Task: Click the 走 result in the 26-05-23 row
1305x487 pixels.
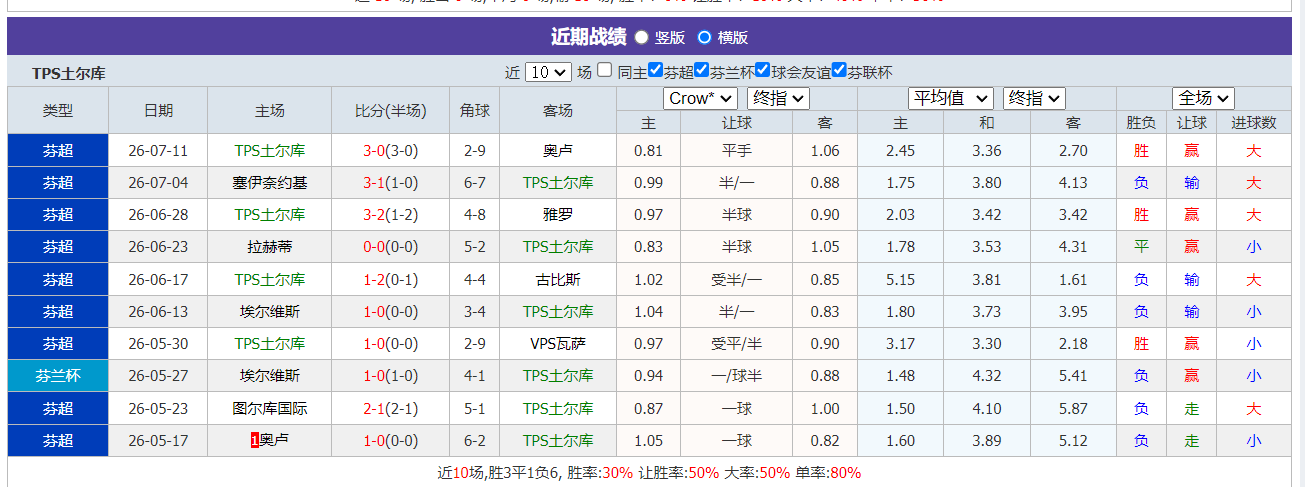Action: 1191,409
